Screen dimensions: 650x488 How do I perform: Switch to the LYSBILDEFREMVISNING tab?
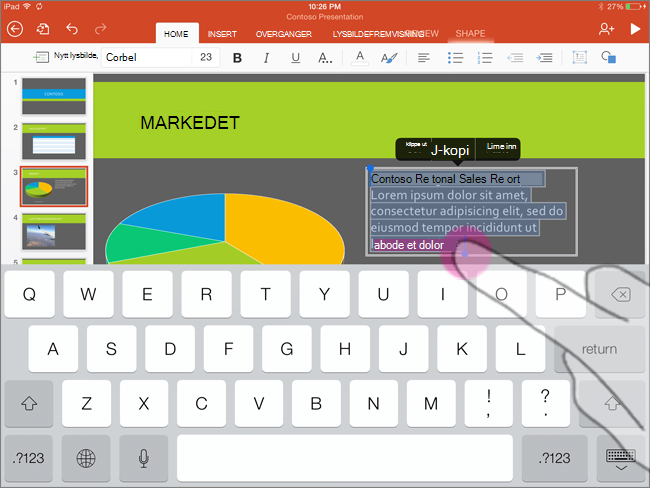(x=378, y=34)
